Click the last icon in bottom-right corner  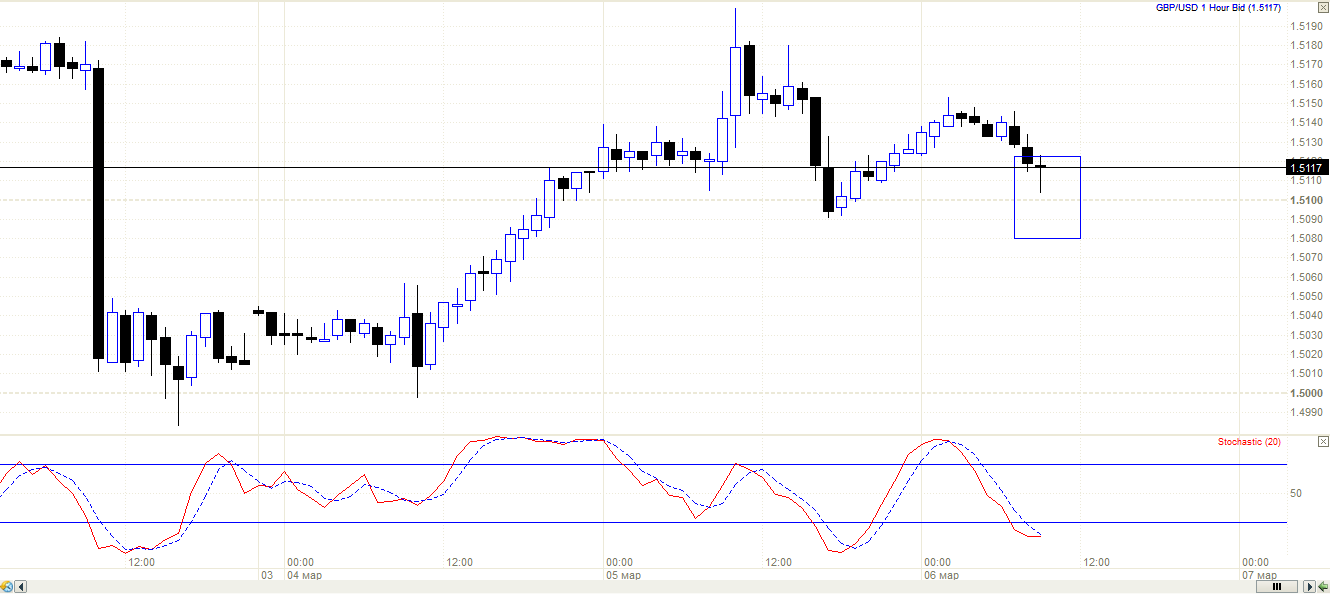1322,586
